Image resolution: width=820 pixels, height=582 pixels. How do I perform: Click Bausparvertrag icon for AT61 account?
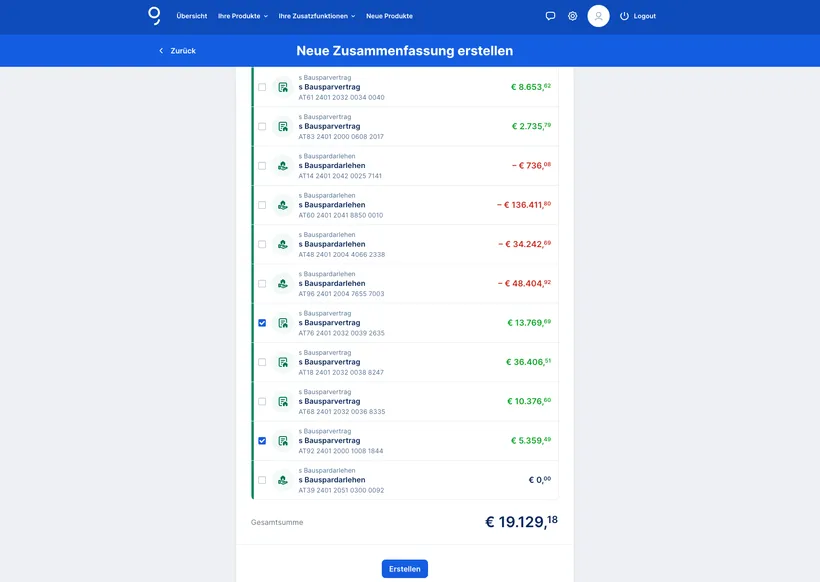(x=283, y=87)
